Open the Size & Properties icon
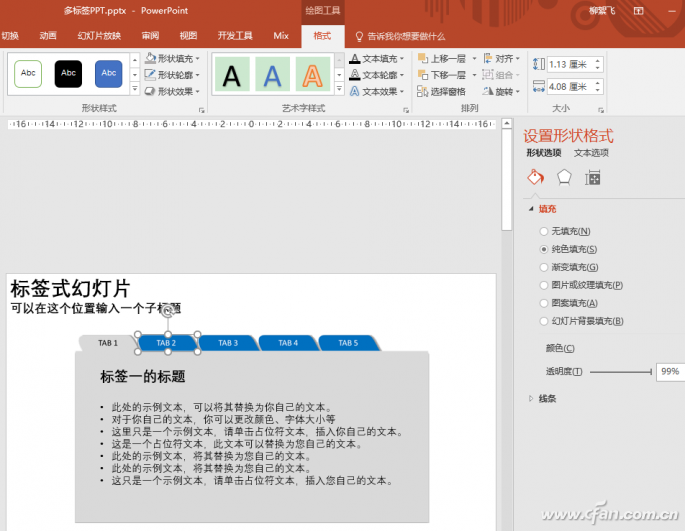685x531 pixels. 593,177
